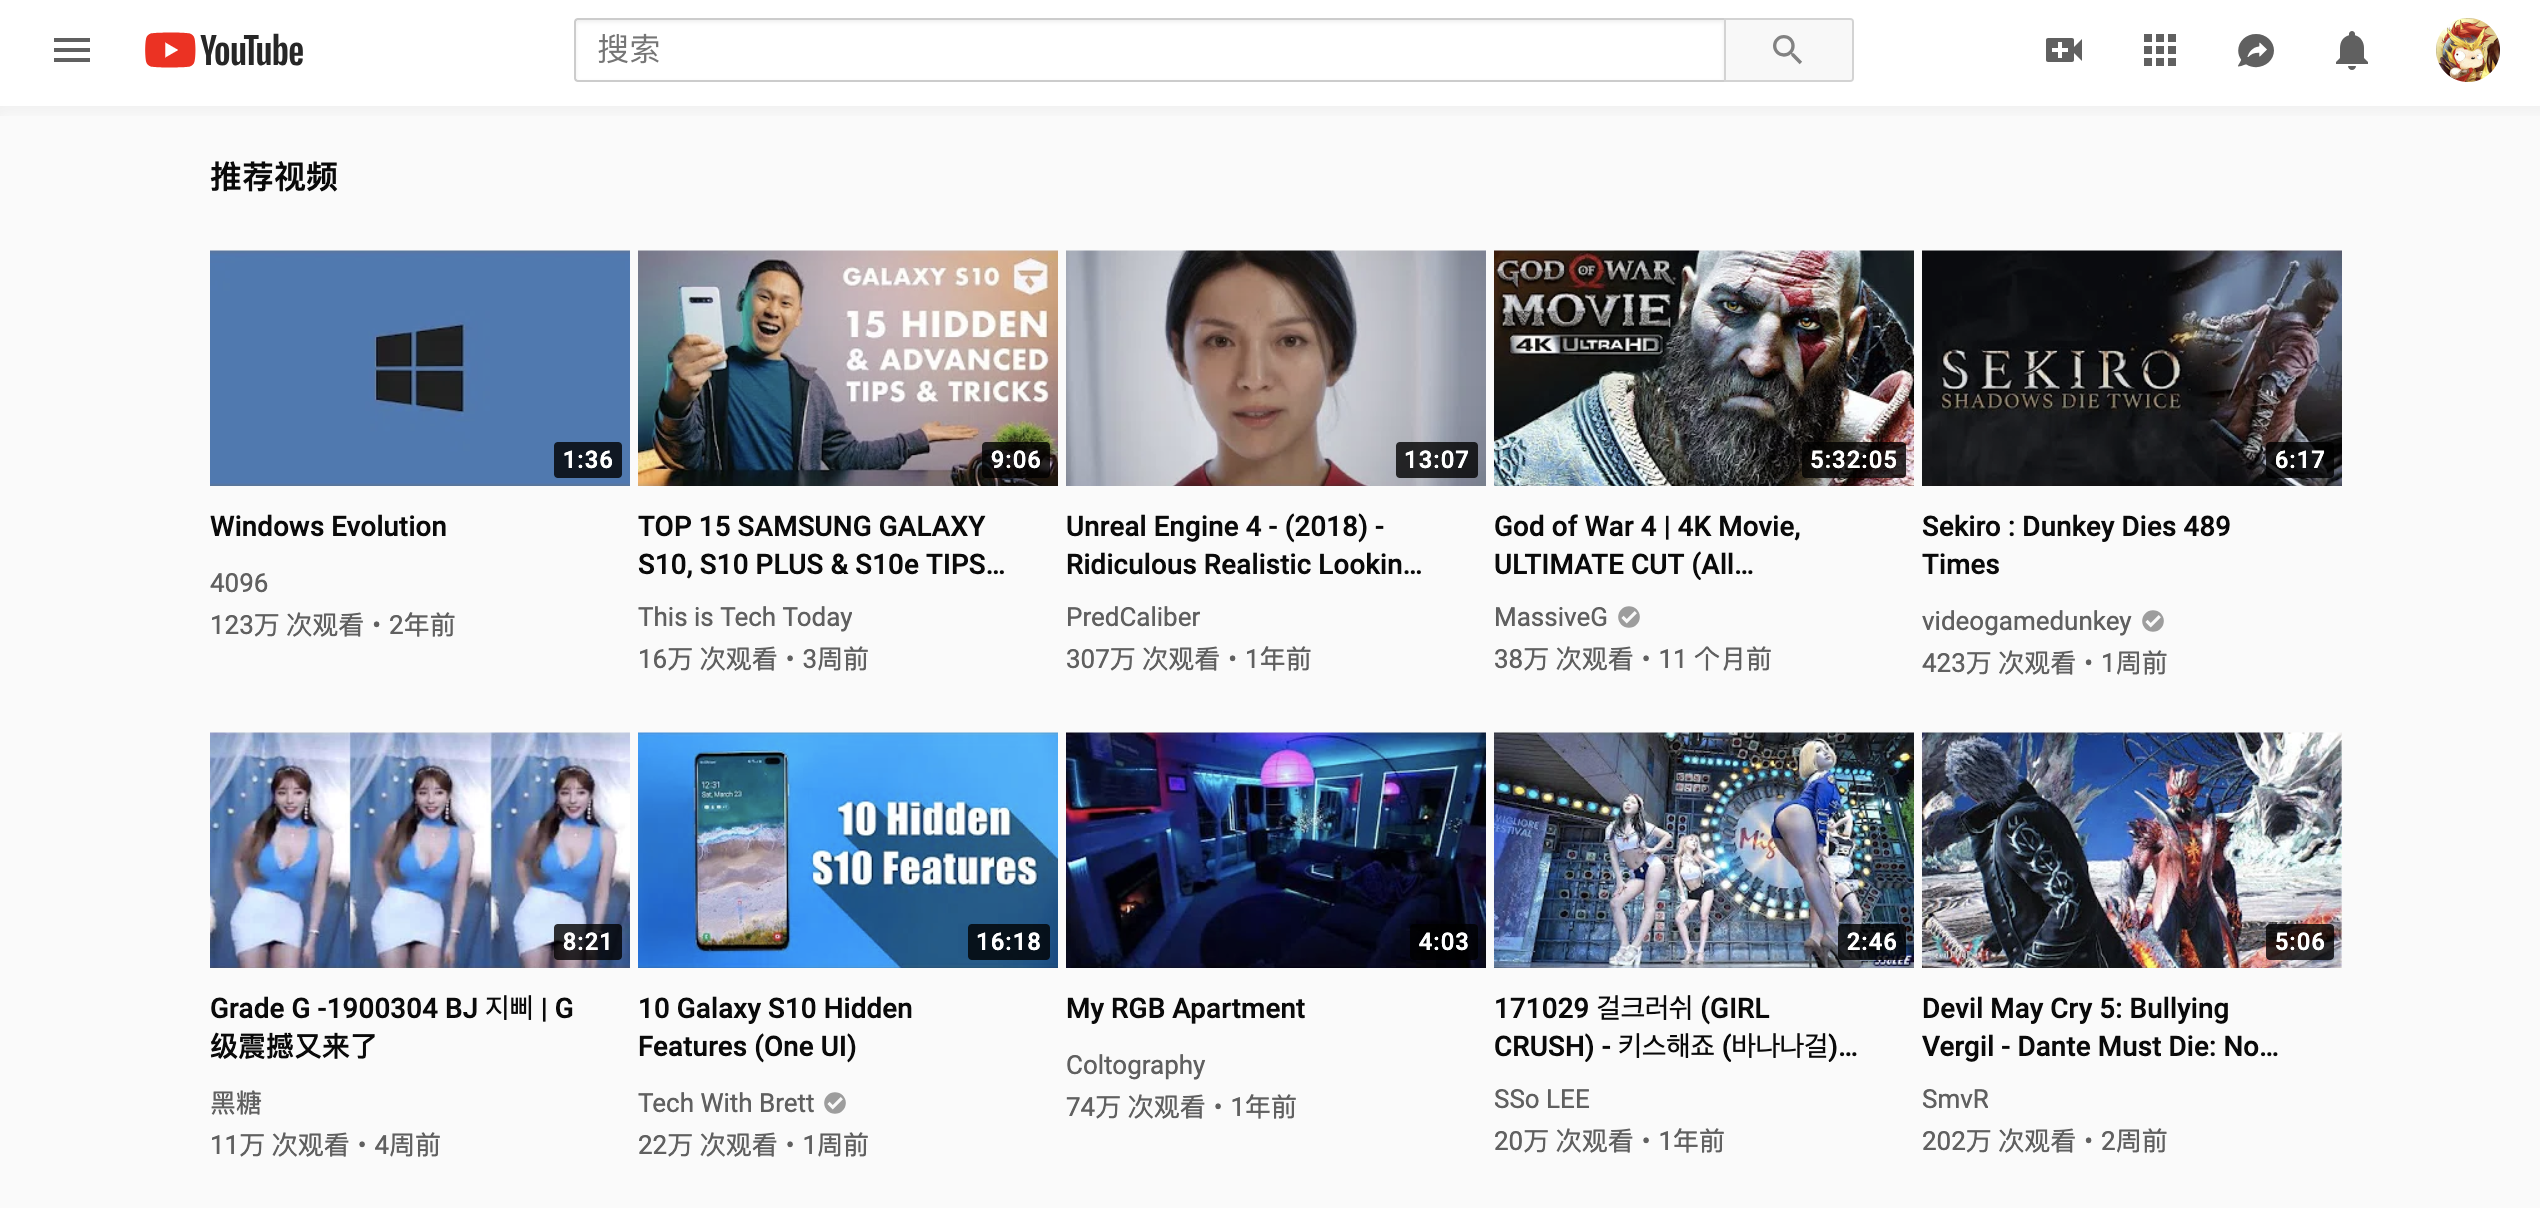Open the messages share icon
Screen dimensions: 2540x1208
2255,50
